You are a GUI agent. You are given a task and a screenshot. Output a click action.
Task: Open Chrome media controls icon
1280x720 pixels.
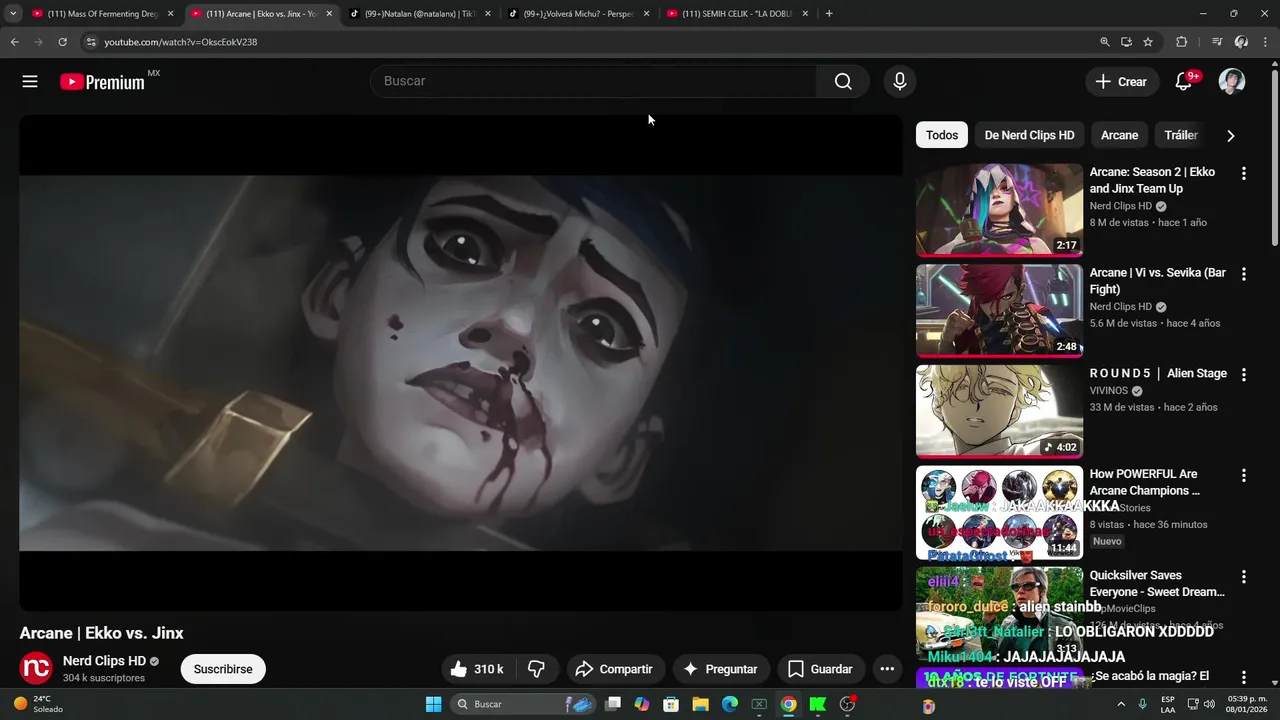pos(1217,42)
